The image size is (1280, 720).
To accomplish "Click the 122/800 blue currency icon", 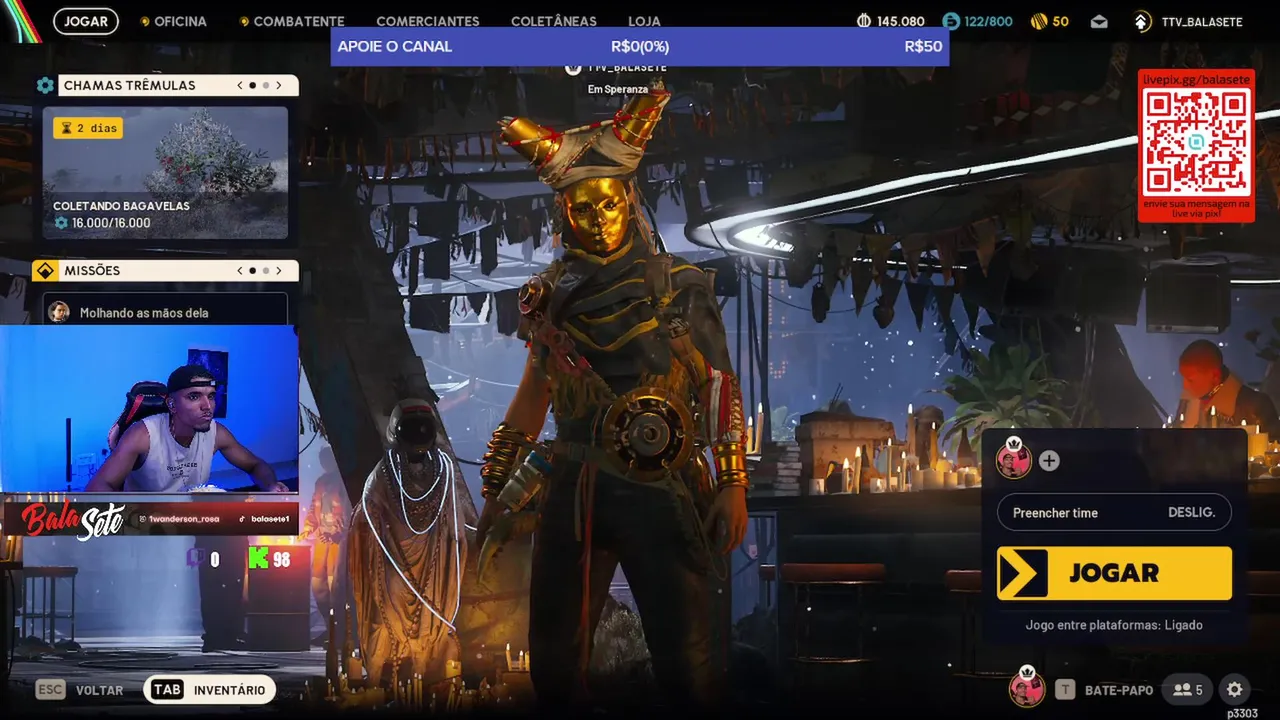I will pyautogui.click(x=951, y=21).
